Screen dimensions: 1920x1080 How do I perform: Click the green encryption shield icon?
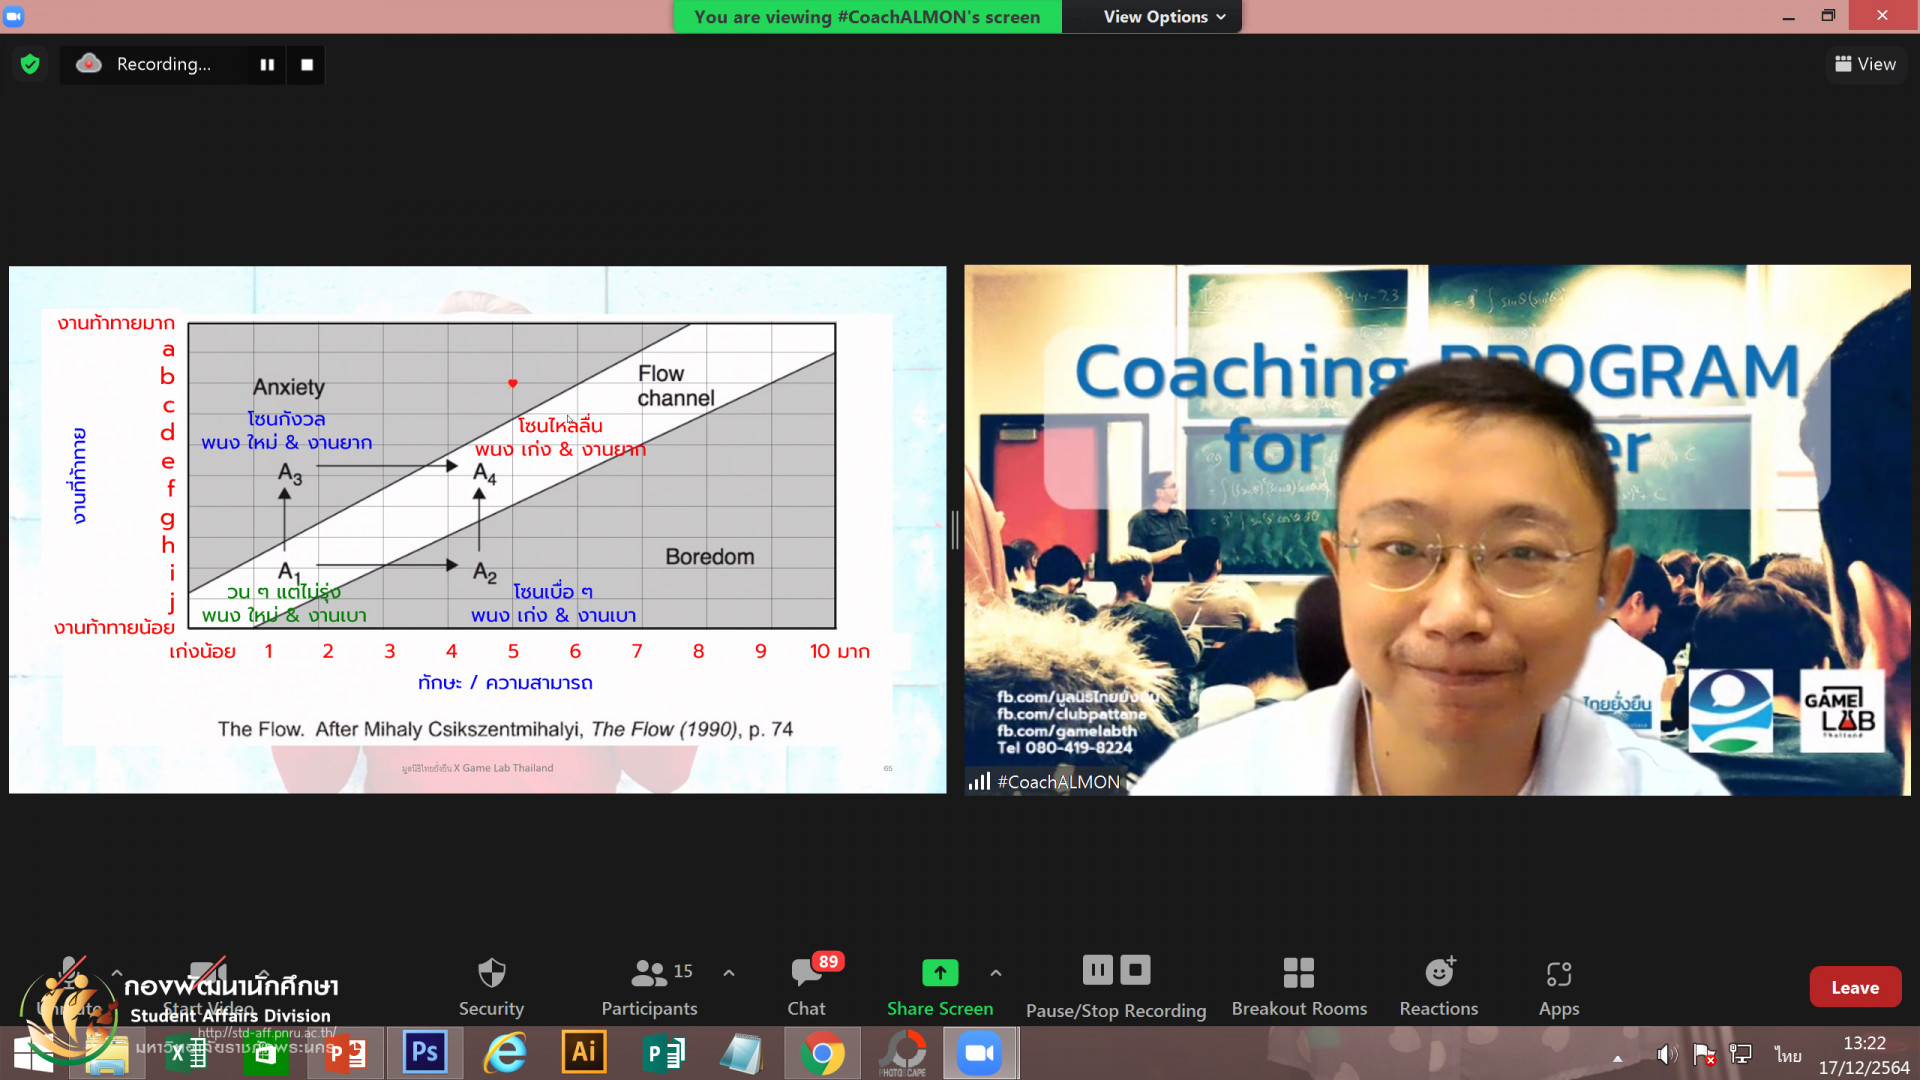30,64
